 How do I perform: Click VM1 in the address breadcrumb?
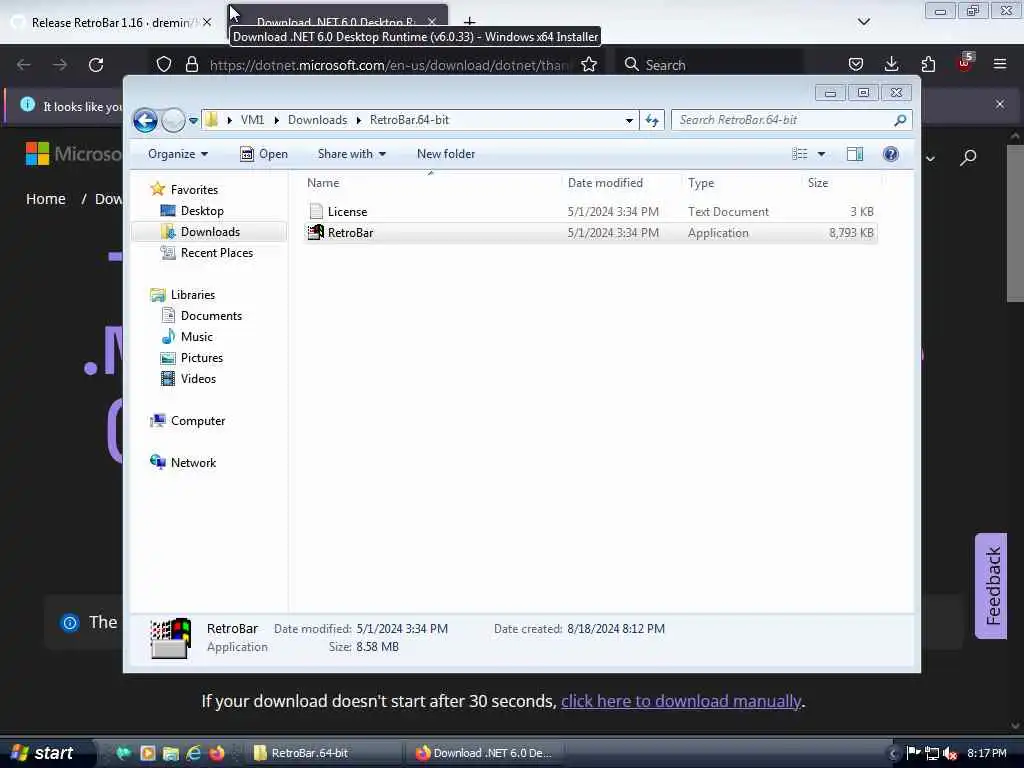[252, 120]
